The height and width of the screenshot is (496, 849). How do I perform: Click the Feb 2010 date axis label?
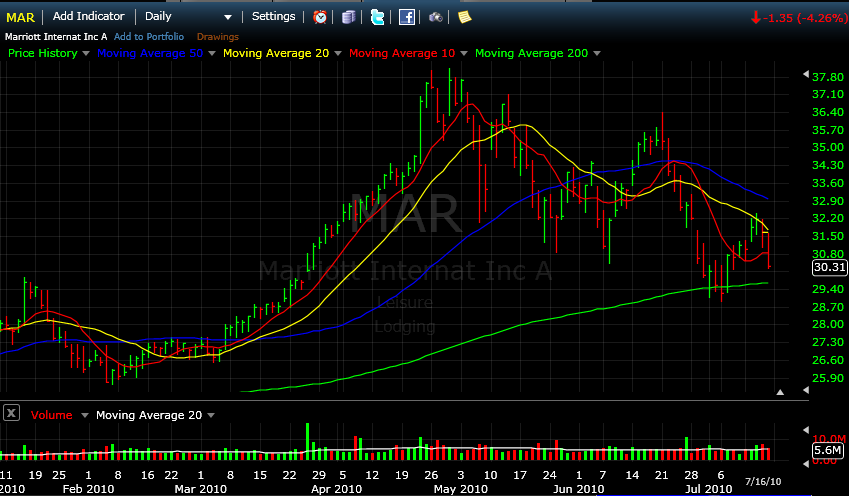point(88,489)
